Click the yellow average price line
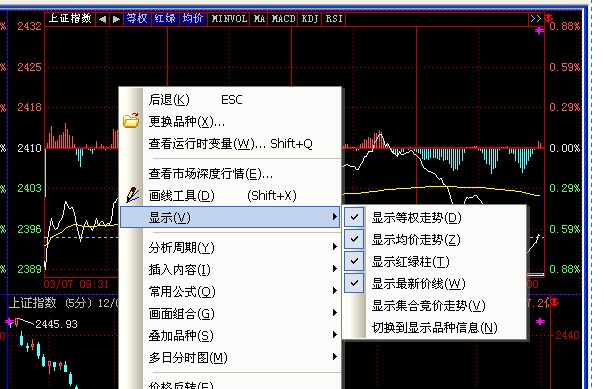Screen dimensions: 604x389 [x=431, y=188]
